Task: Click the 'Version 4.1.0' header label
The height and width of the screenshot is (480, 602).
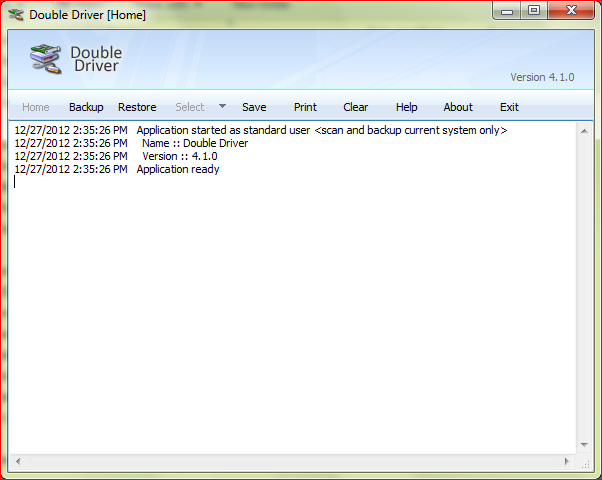Action: pos(542,77)
